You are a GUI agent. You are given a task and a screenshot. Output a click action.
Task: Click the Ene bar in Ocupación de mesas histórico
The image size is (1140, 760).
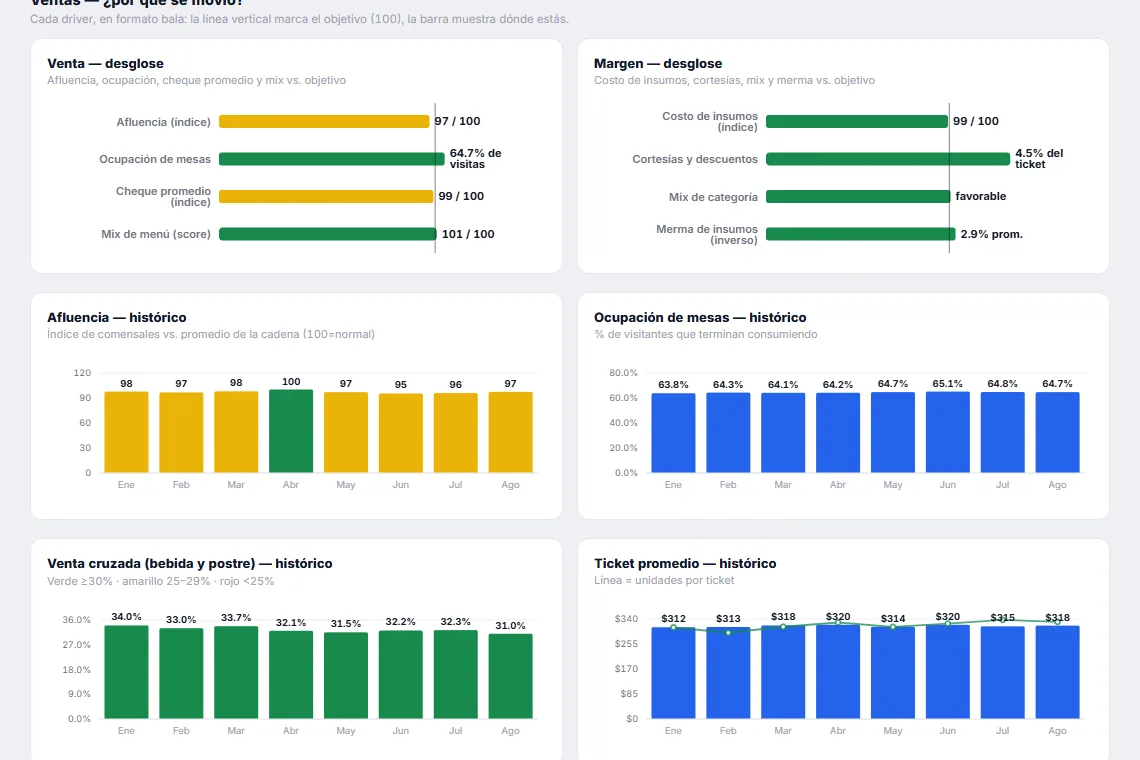tap(673, 433)
